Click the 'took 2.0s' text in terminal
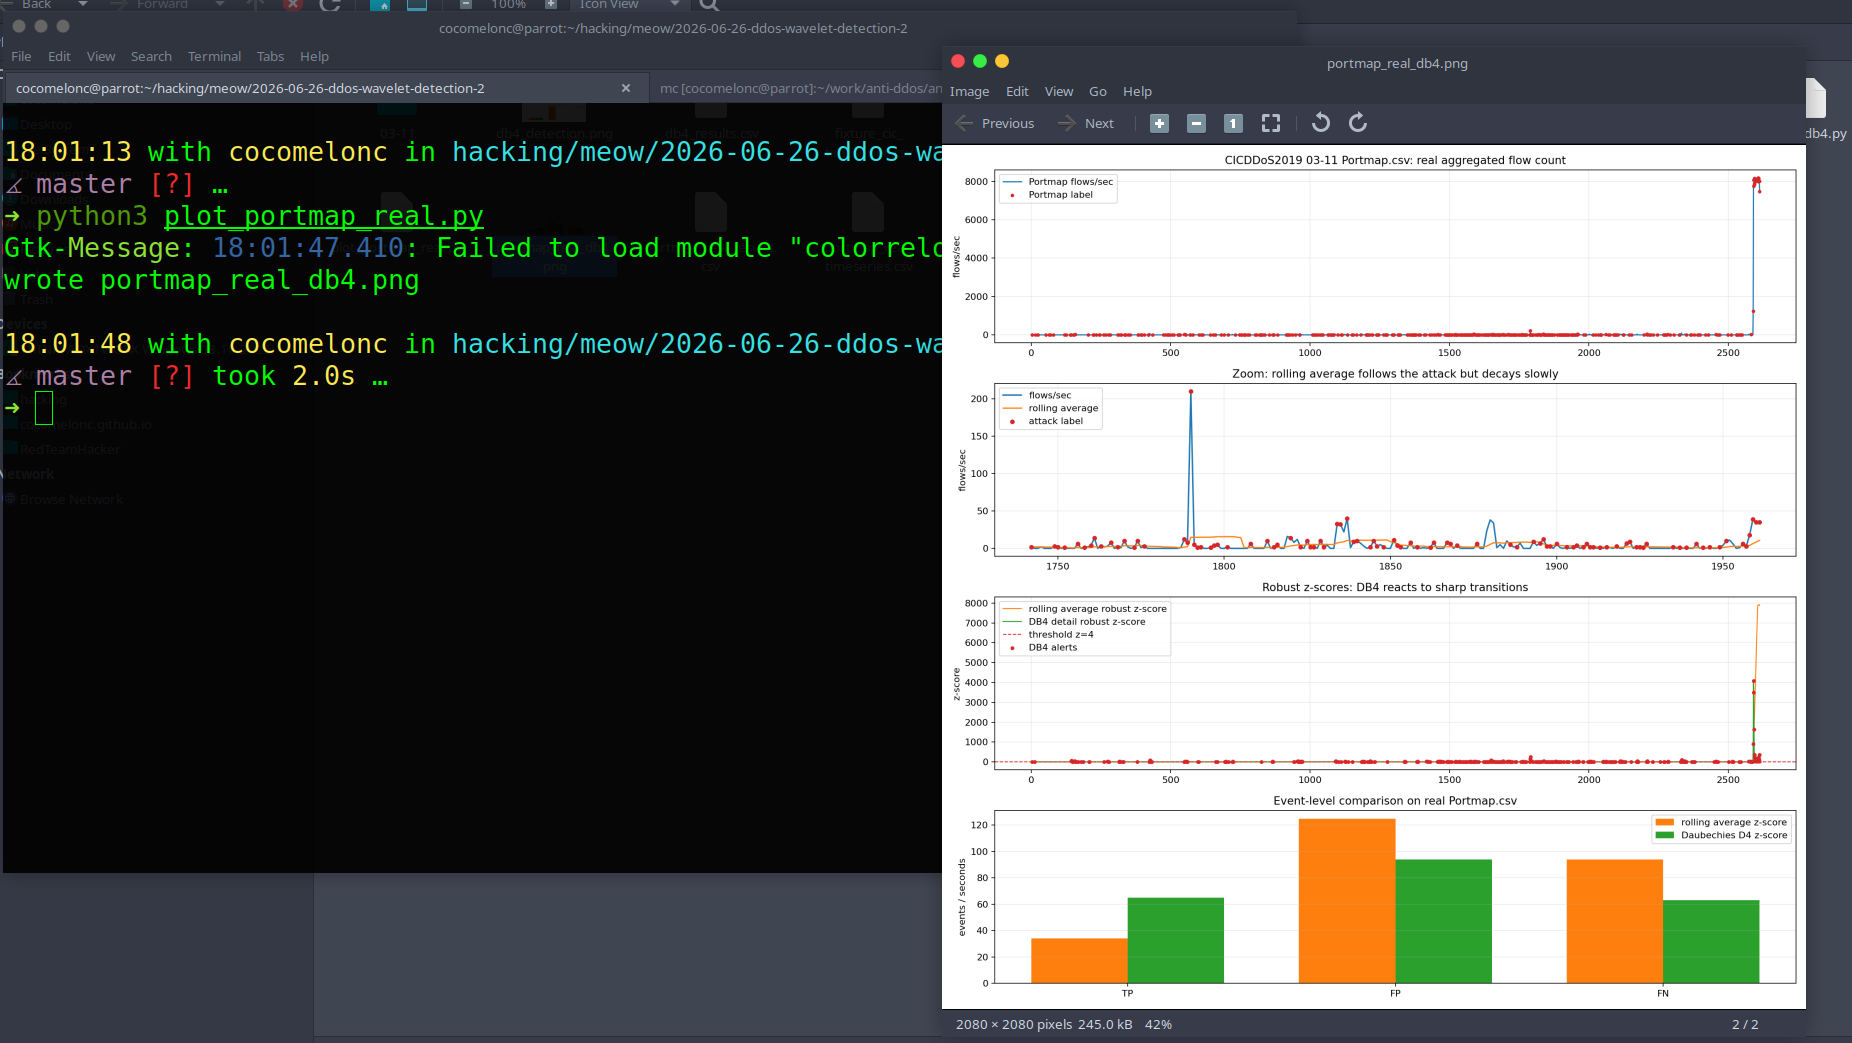Viewport: 1852px width, 1043px height. pos(284,376)
